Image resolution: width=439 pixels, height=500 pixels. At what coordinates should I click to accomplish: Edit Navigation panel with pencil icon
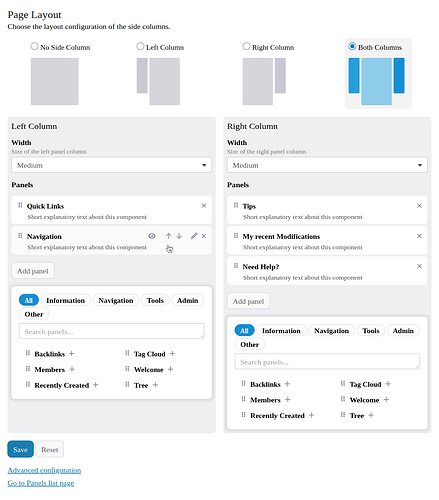[x=194, y=236]
